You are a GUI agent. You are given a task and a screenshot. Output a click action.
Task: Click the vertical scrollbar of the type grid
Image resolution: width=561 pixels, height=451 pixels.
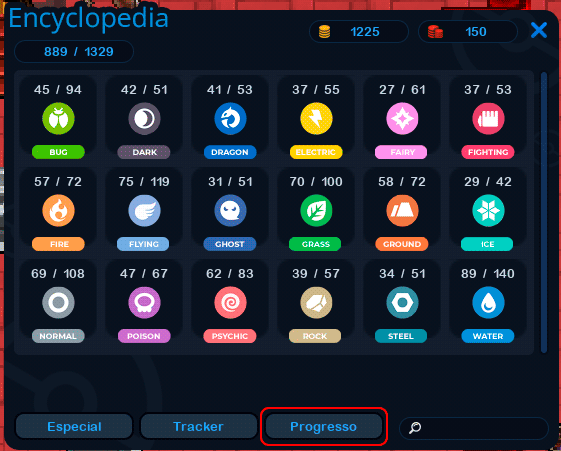[544, 212]
